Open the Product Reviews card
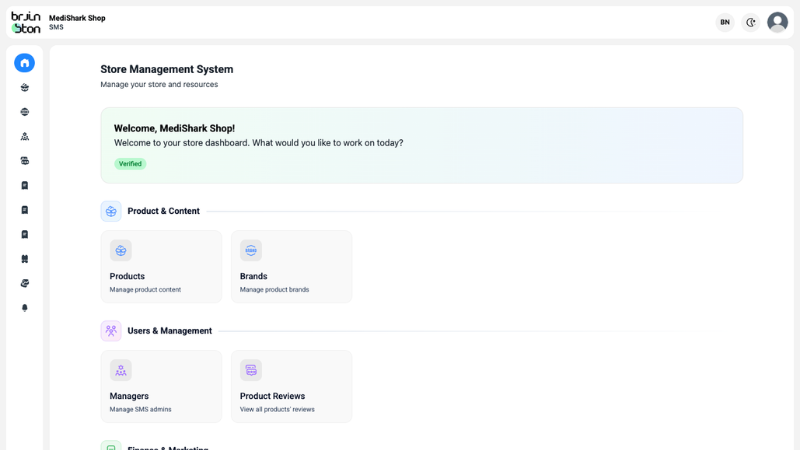The height and width of the screenshot is (450, 800). point(291,386)
